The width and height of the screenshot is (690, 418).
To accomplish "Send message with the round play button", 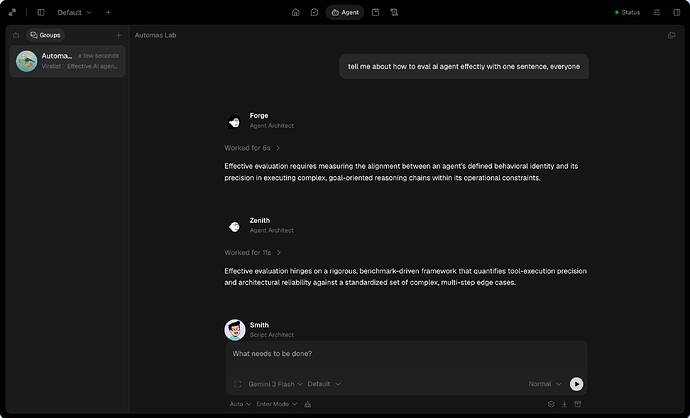I will 576,384.
